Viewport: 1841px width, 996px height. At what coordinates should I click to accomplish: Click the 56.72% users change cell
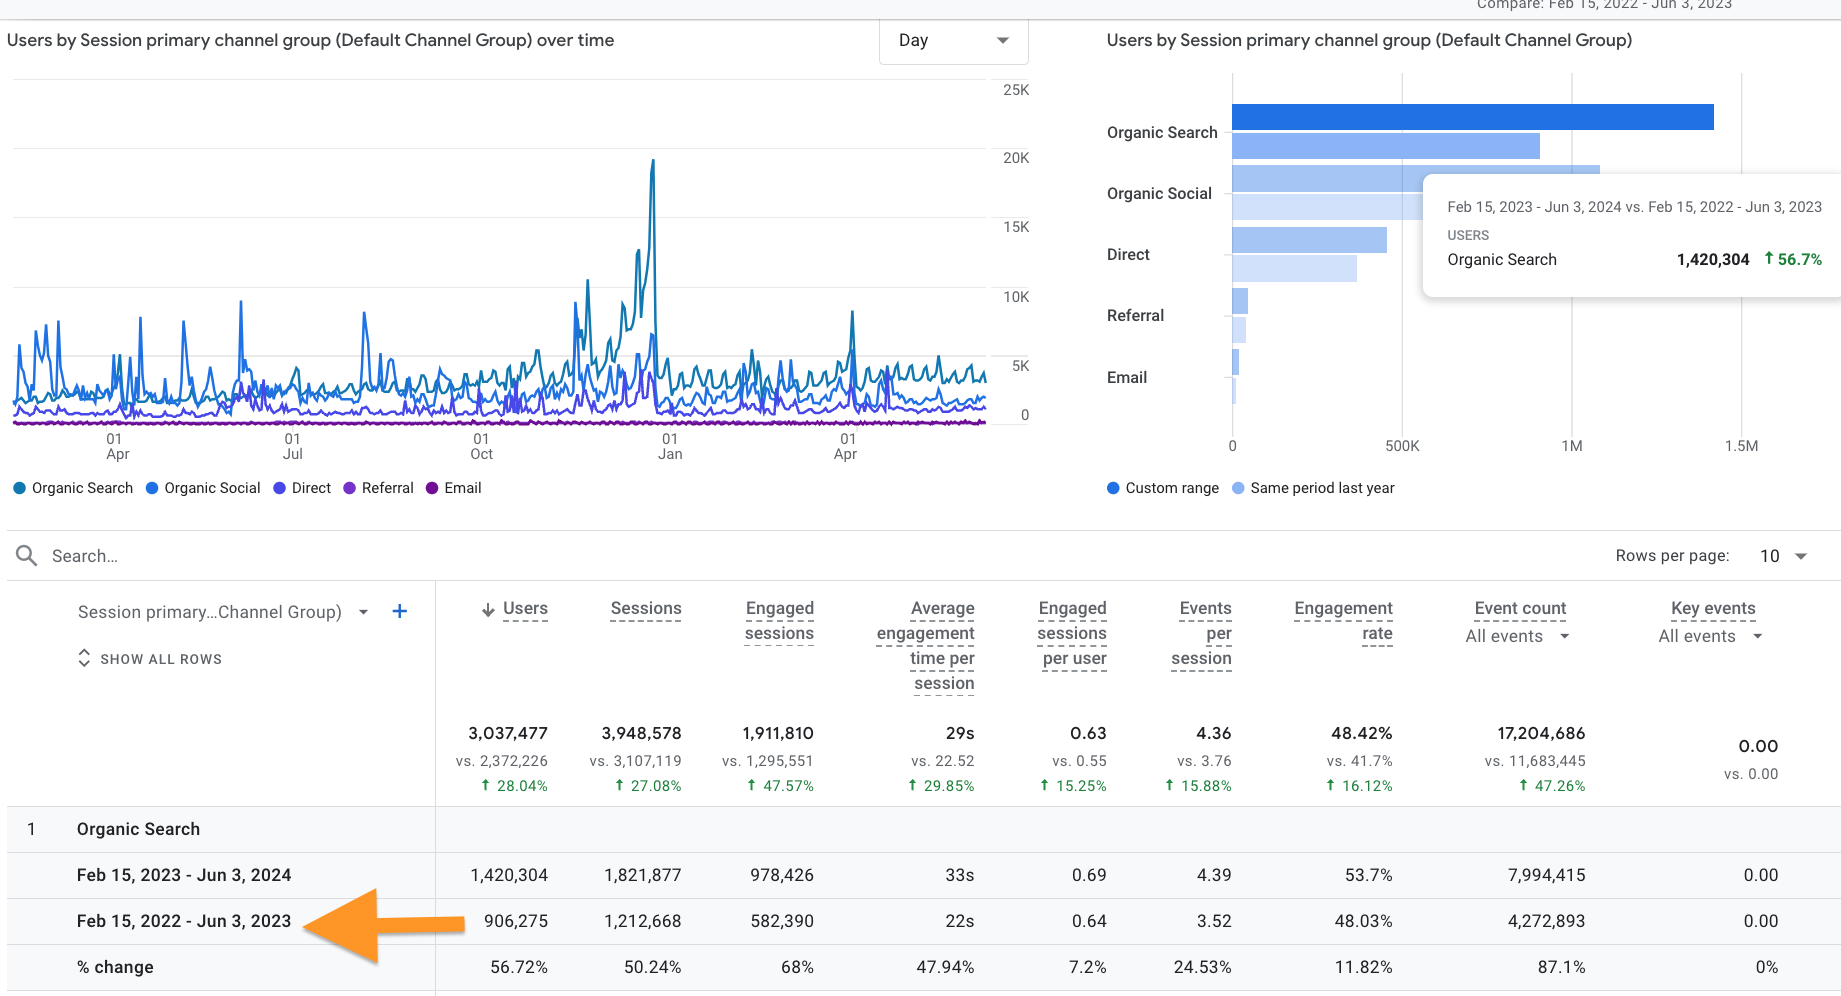point(519,967)
